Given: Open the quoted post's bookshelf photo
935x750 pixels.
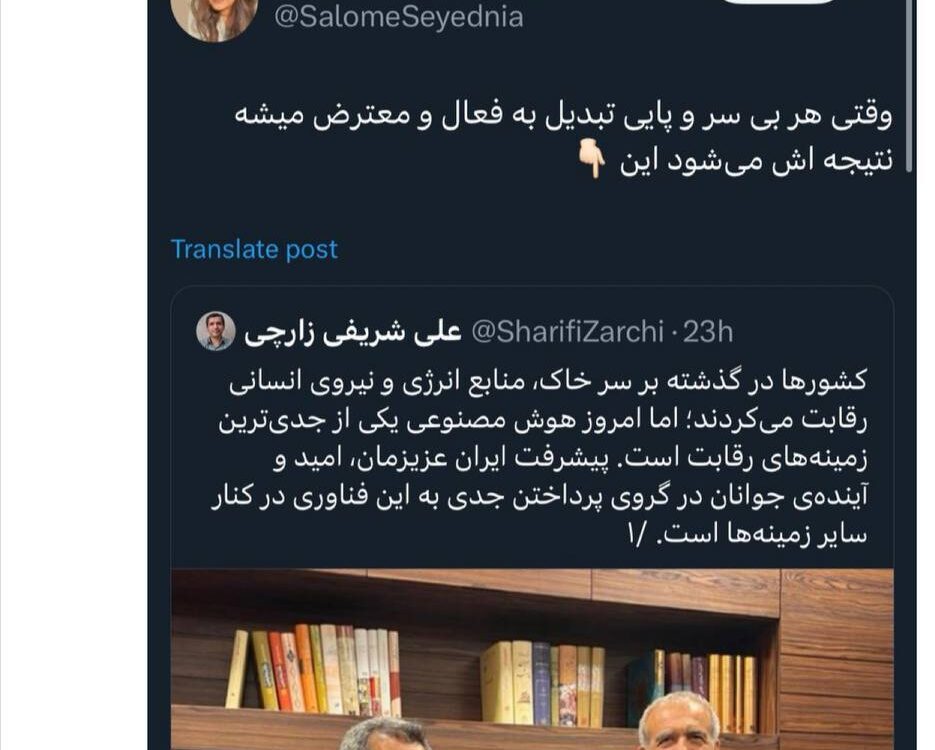Looking at the screenshot, I should (532, 659).
